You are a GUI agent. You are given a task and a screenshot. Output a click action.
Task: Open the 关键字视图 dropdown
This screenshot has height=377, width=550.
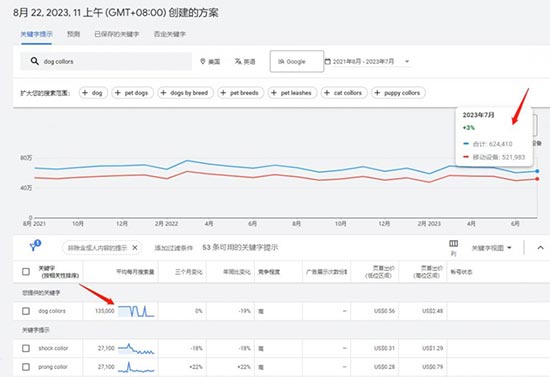(x=491, y=248)
